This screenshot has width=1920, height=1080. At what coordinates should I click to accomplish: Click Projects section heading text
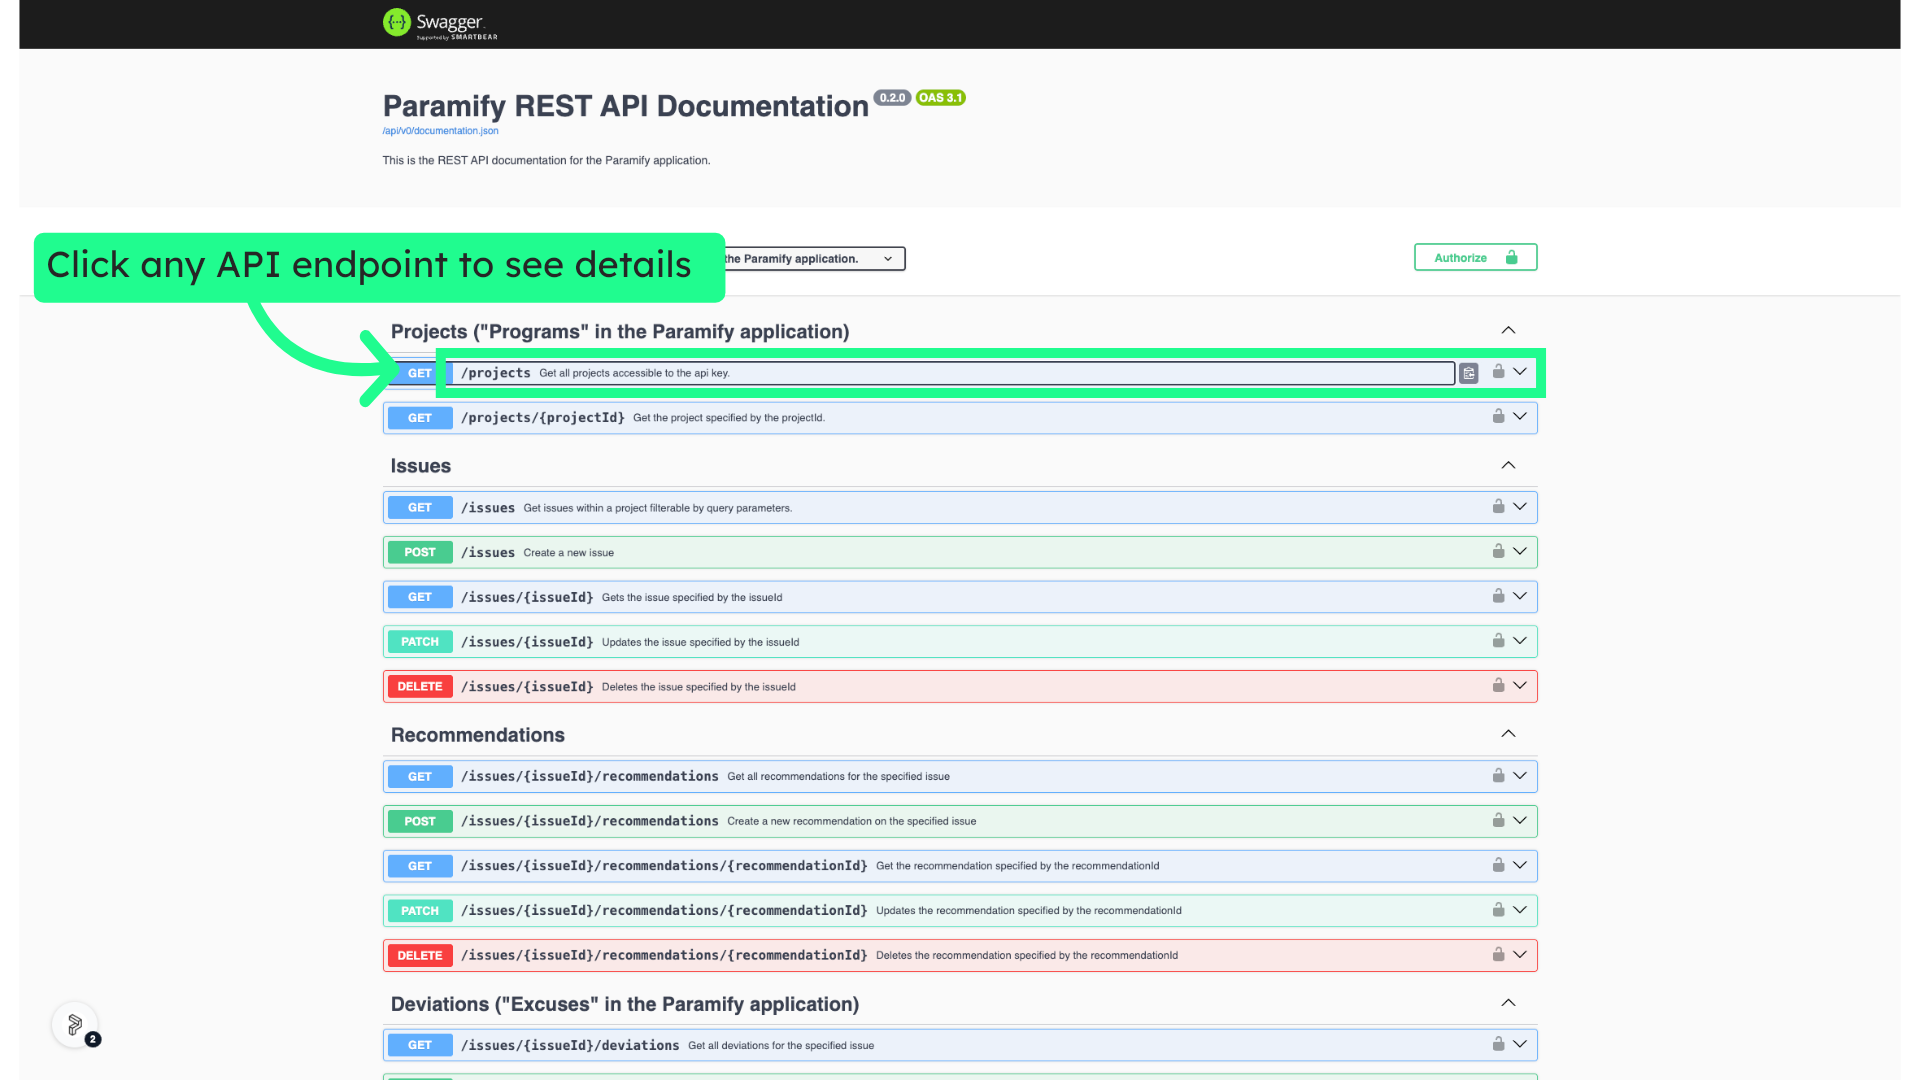[x=620, y=332]
